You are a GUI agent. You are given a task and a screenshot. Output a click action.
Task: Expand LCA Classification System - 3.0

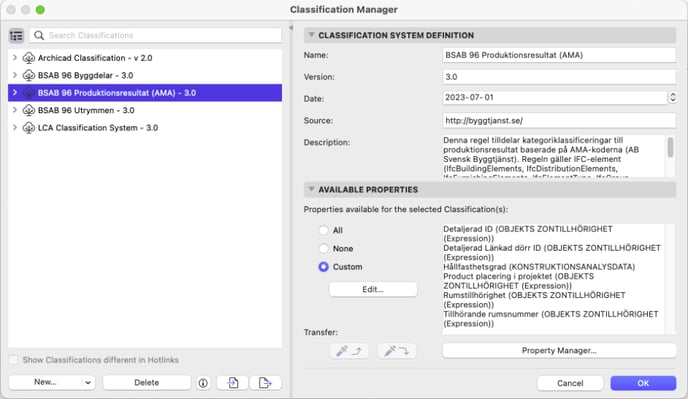(15, 127)
